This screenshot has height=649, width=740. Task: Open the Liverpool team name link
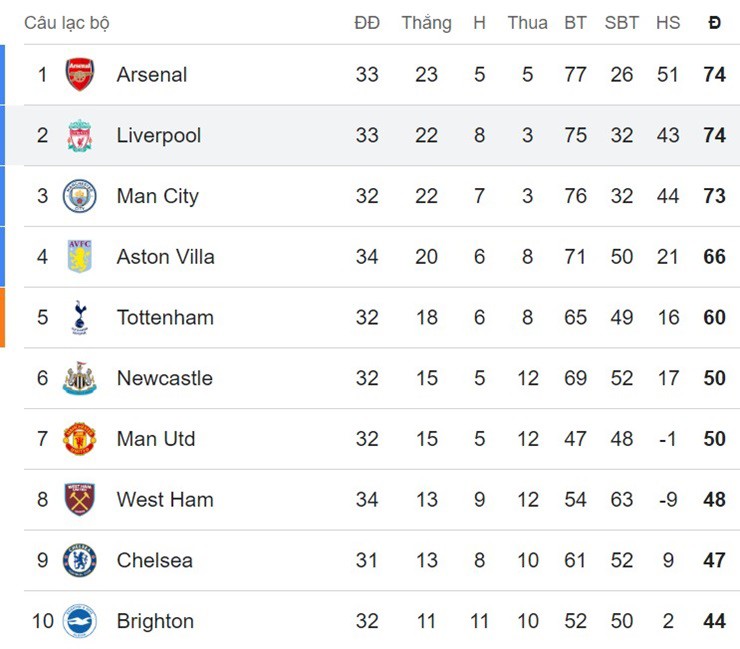[159, 136]
